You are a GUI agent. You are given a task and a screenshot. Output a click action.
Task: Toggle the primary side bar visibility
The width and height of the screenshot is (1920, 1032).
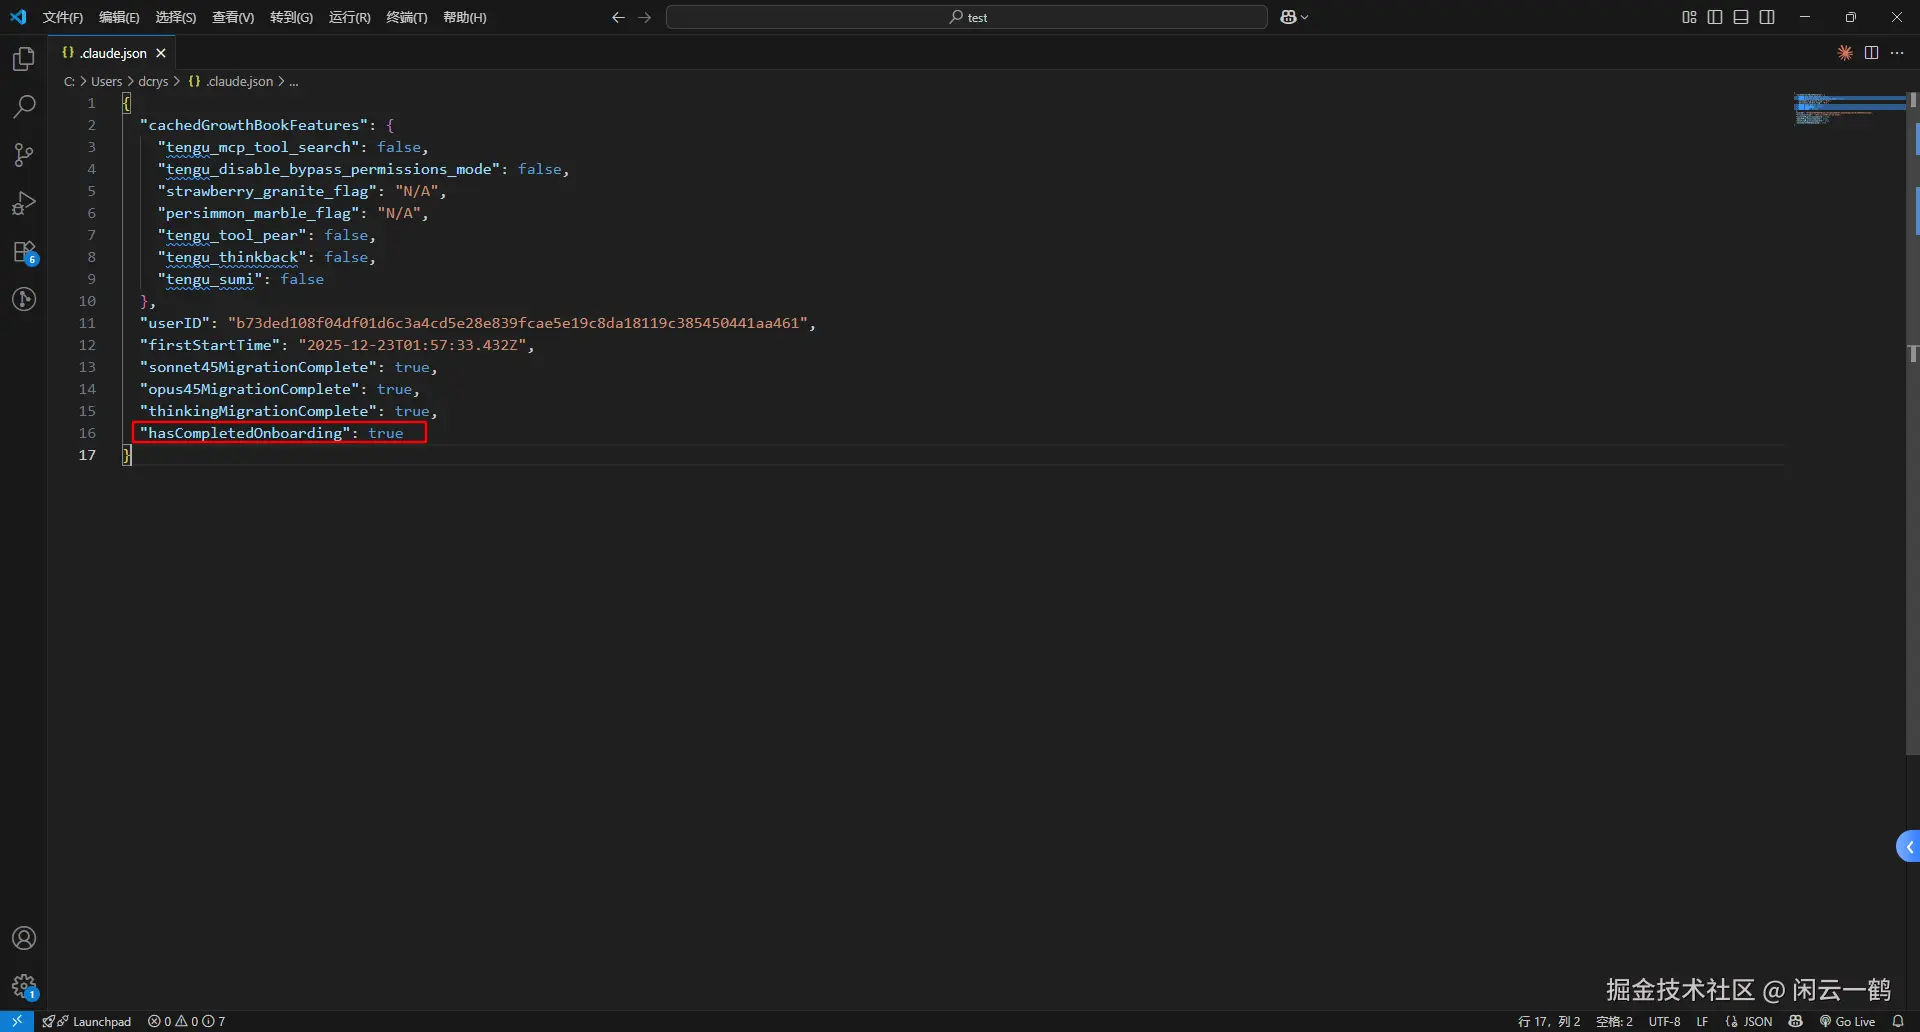[1715, 17]
